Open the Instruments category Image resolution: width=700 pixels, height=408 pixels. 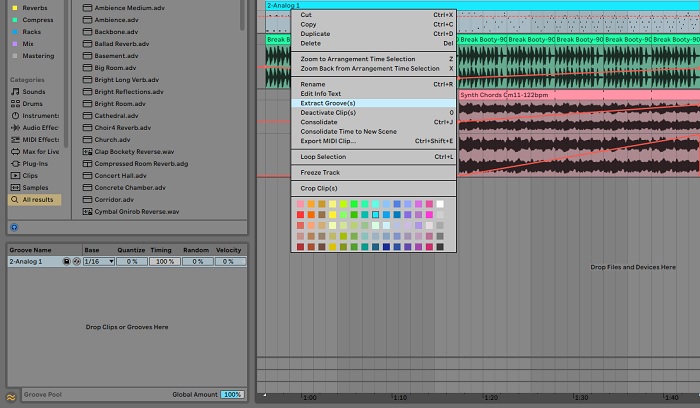click(x=35, y=116)
